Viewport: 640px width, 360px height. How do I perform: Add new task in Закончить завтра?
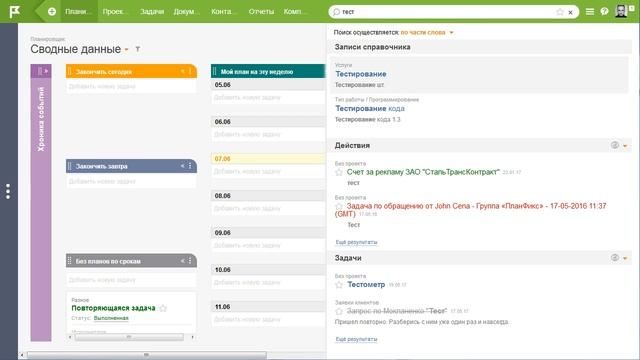[131, 181]
